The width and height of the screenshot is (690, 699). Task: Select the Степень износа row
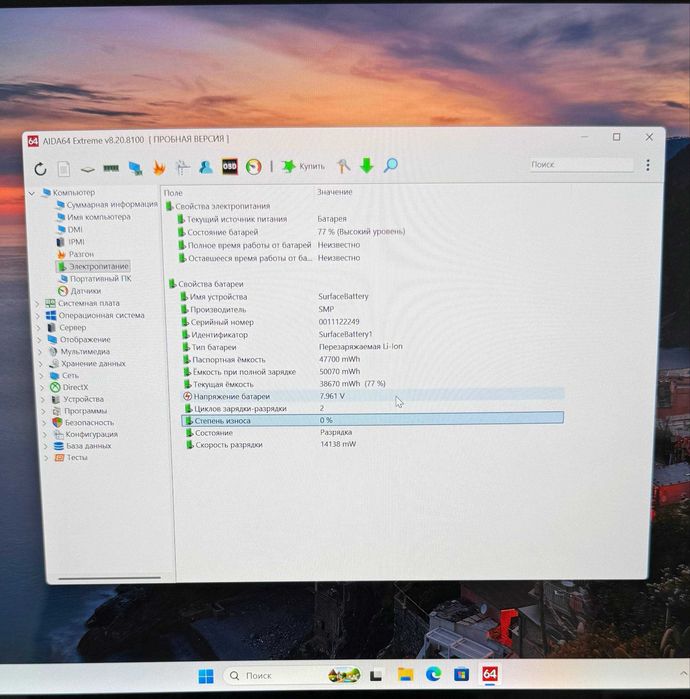coord(373,420)
